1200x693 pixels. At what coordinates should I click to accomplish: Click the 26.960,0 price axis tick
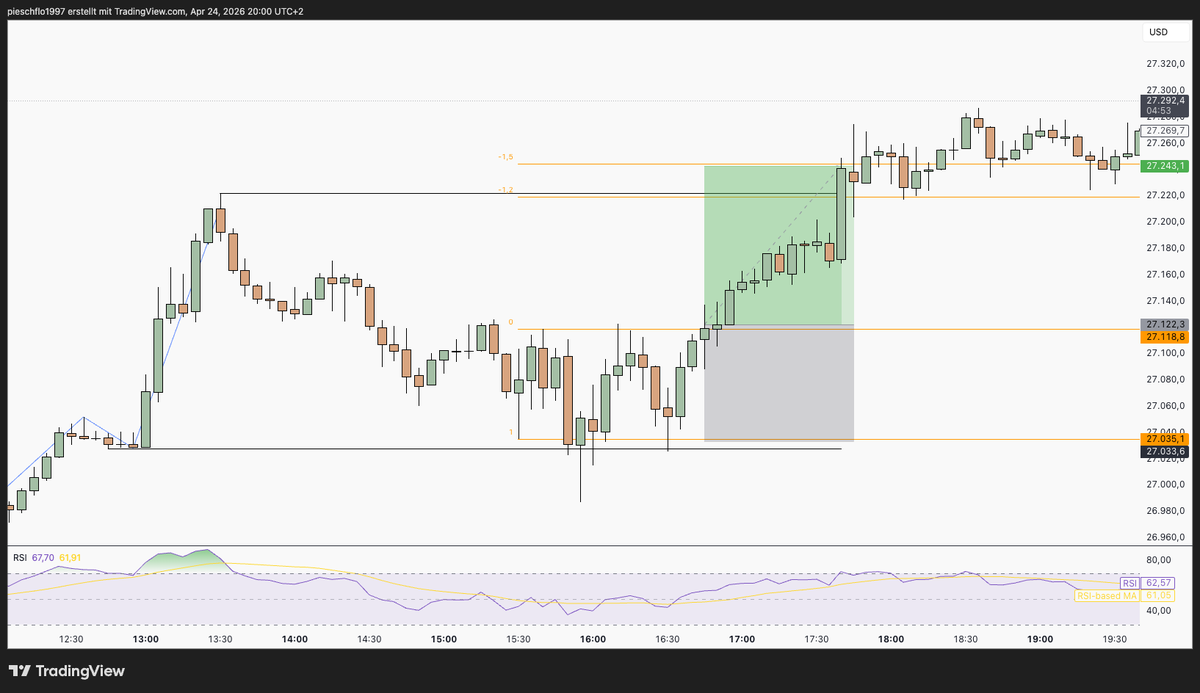pos(1166,536)
